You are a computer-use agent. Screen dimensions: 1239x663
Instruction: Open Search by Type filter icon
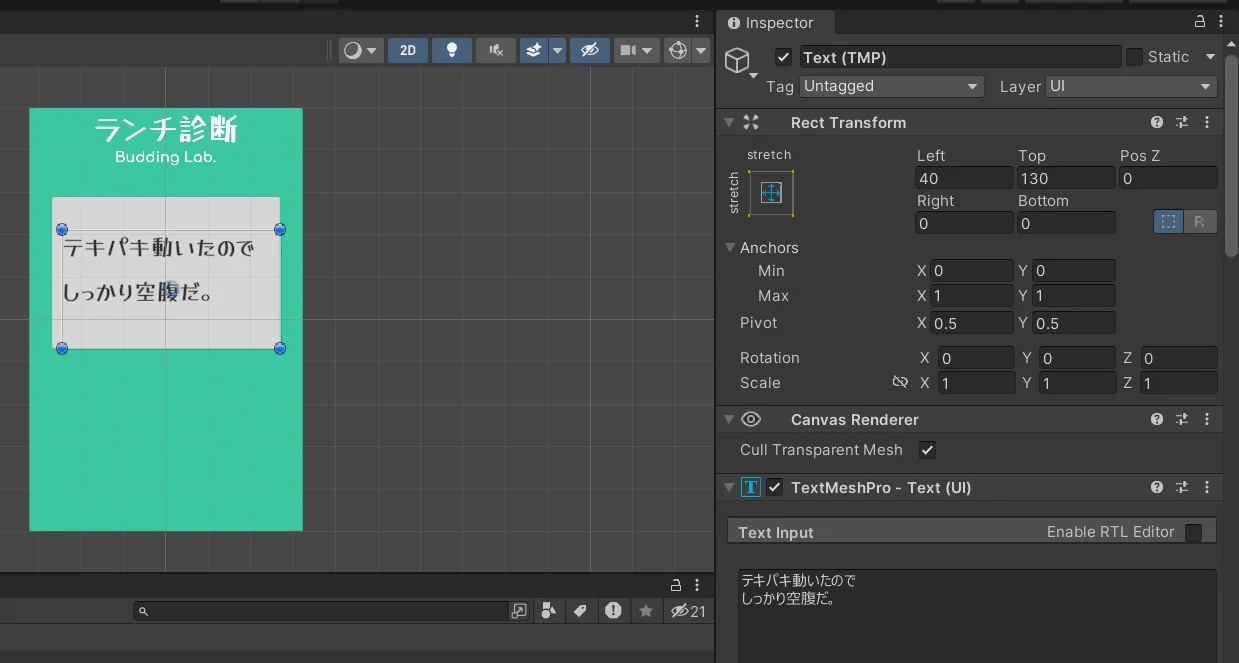point(548,610)
